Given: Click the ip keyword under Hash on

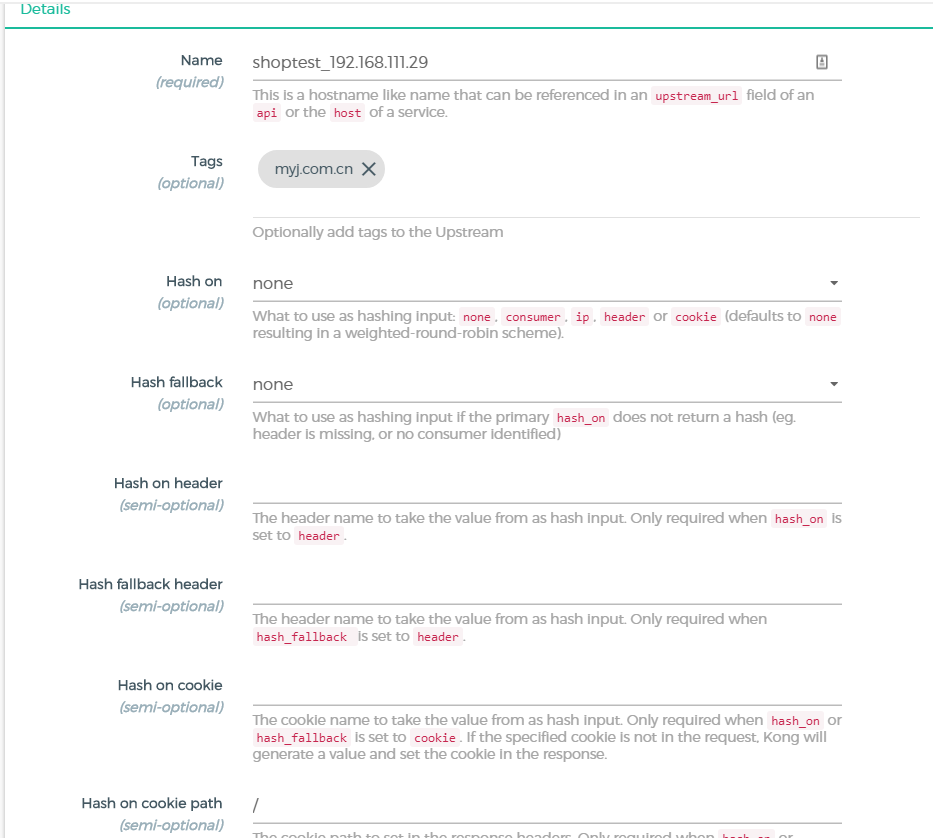Looking at the screenshot, I should pos(582,317).
